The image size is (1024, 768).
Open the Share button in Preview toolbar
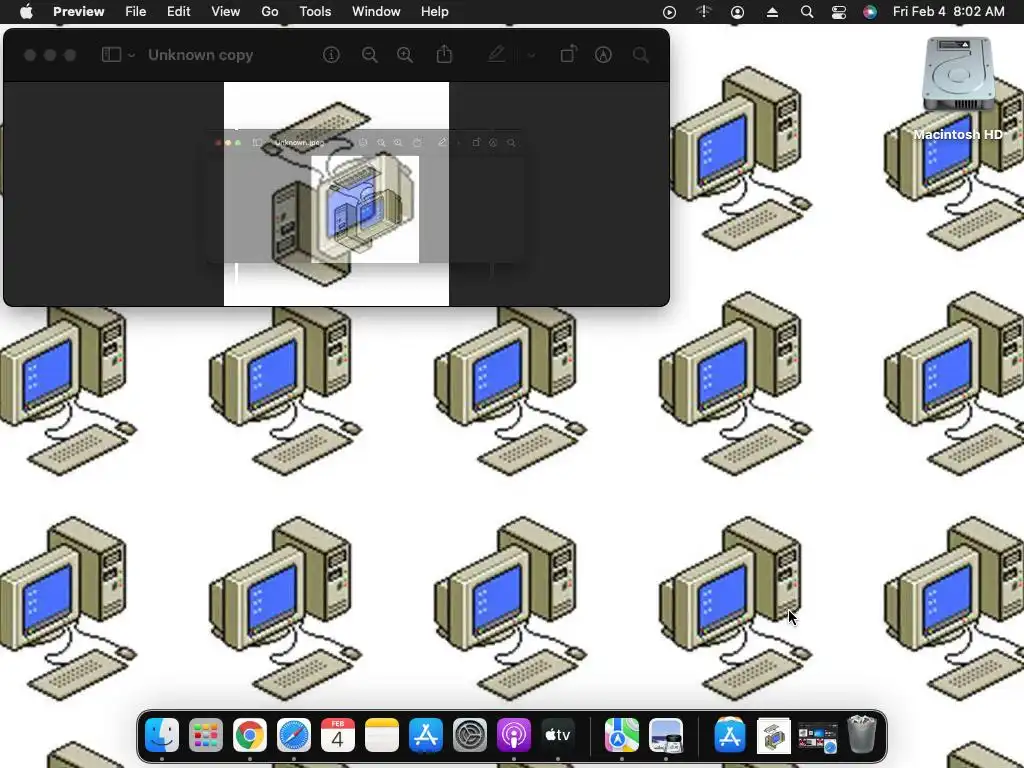(x=444, y=54)
